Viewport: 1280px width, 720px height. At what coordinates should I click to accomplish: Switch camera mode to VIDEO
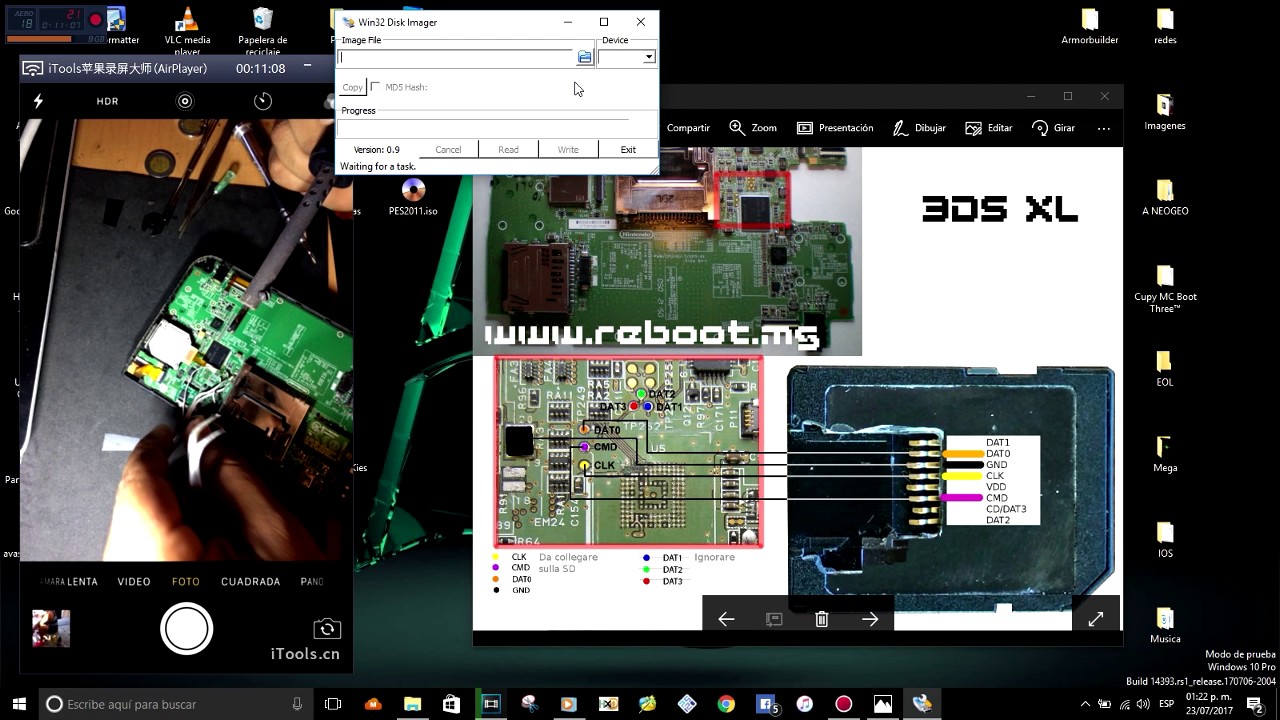tap(134, 581)
